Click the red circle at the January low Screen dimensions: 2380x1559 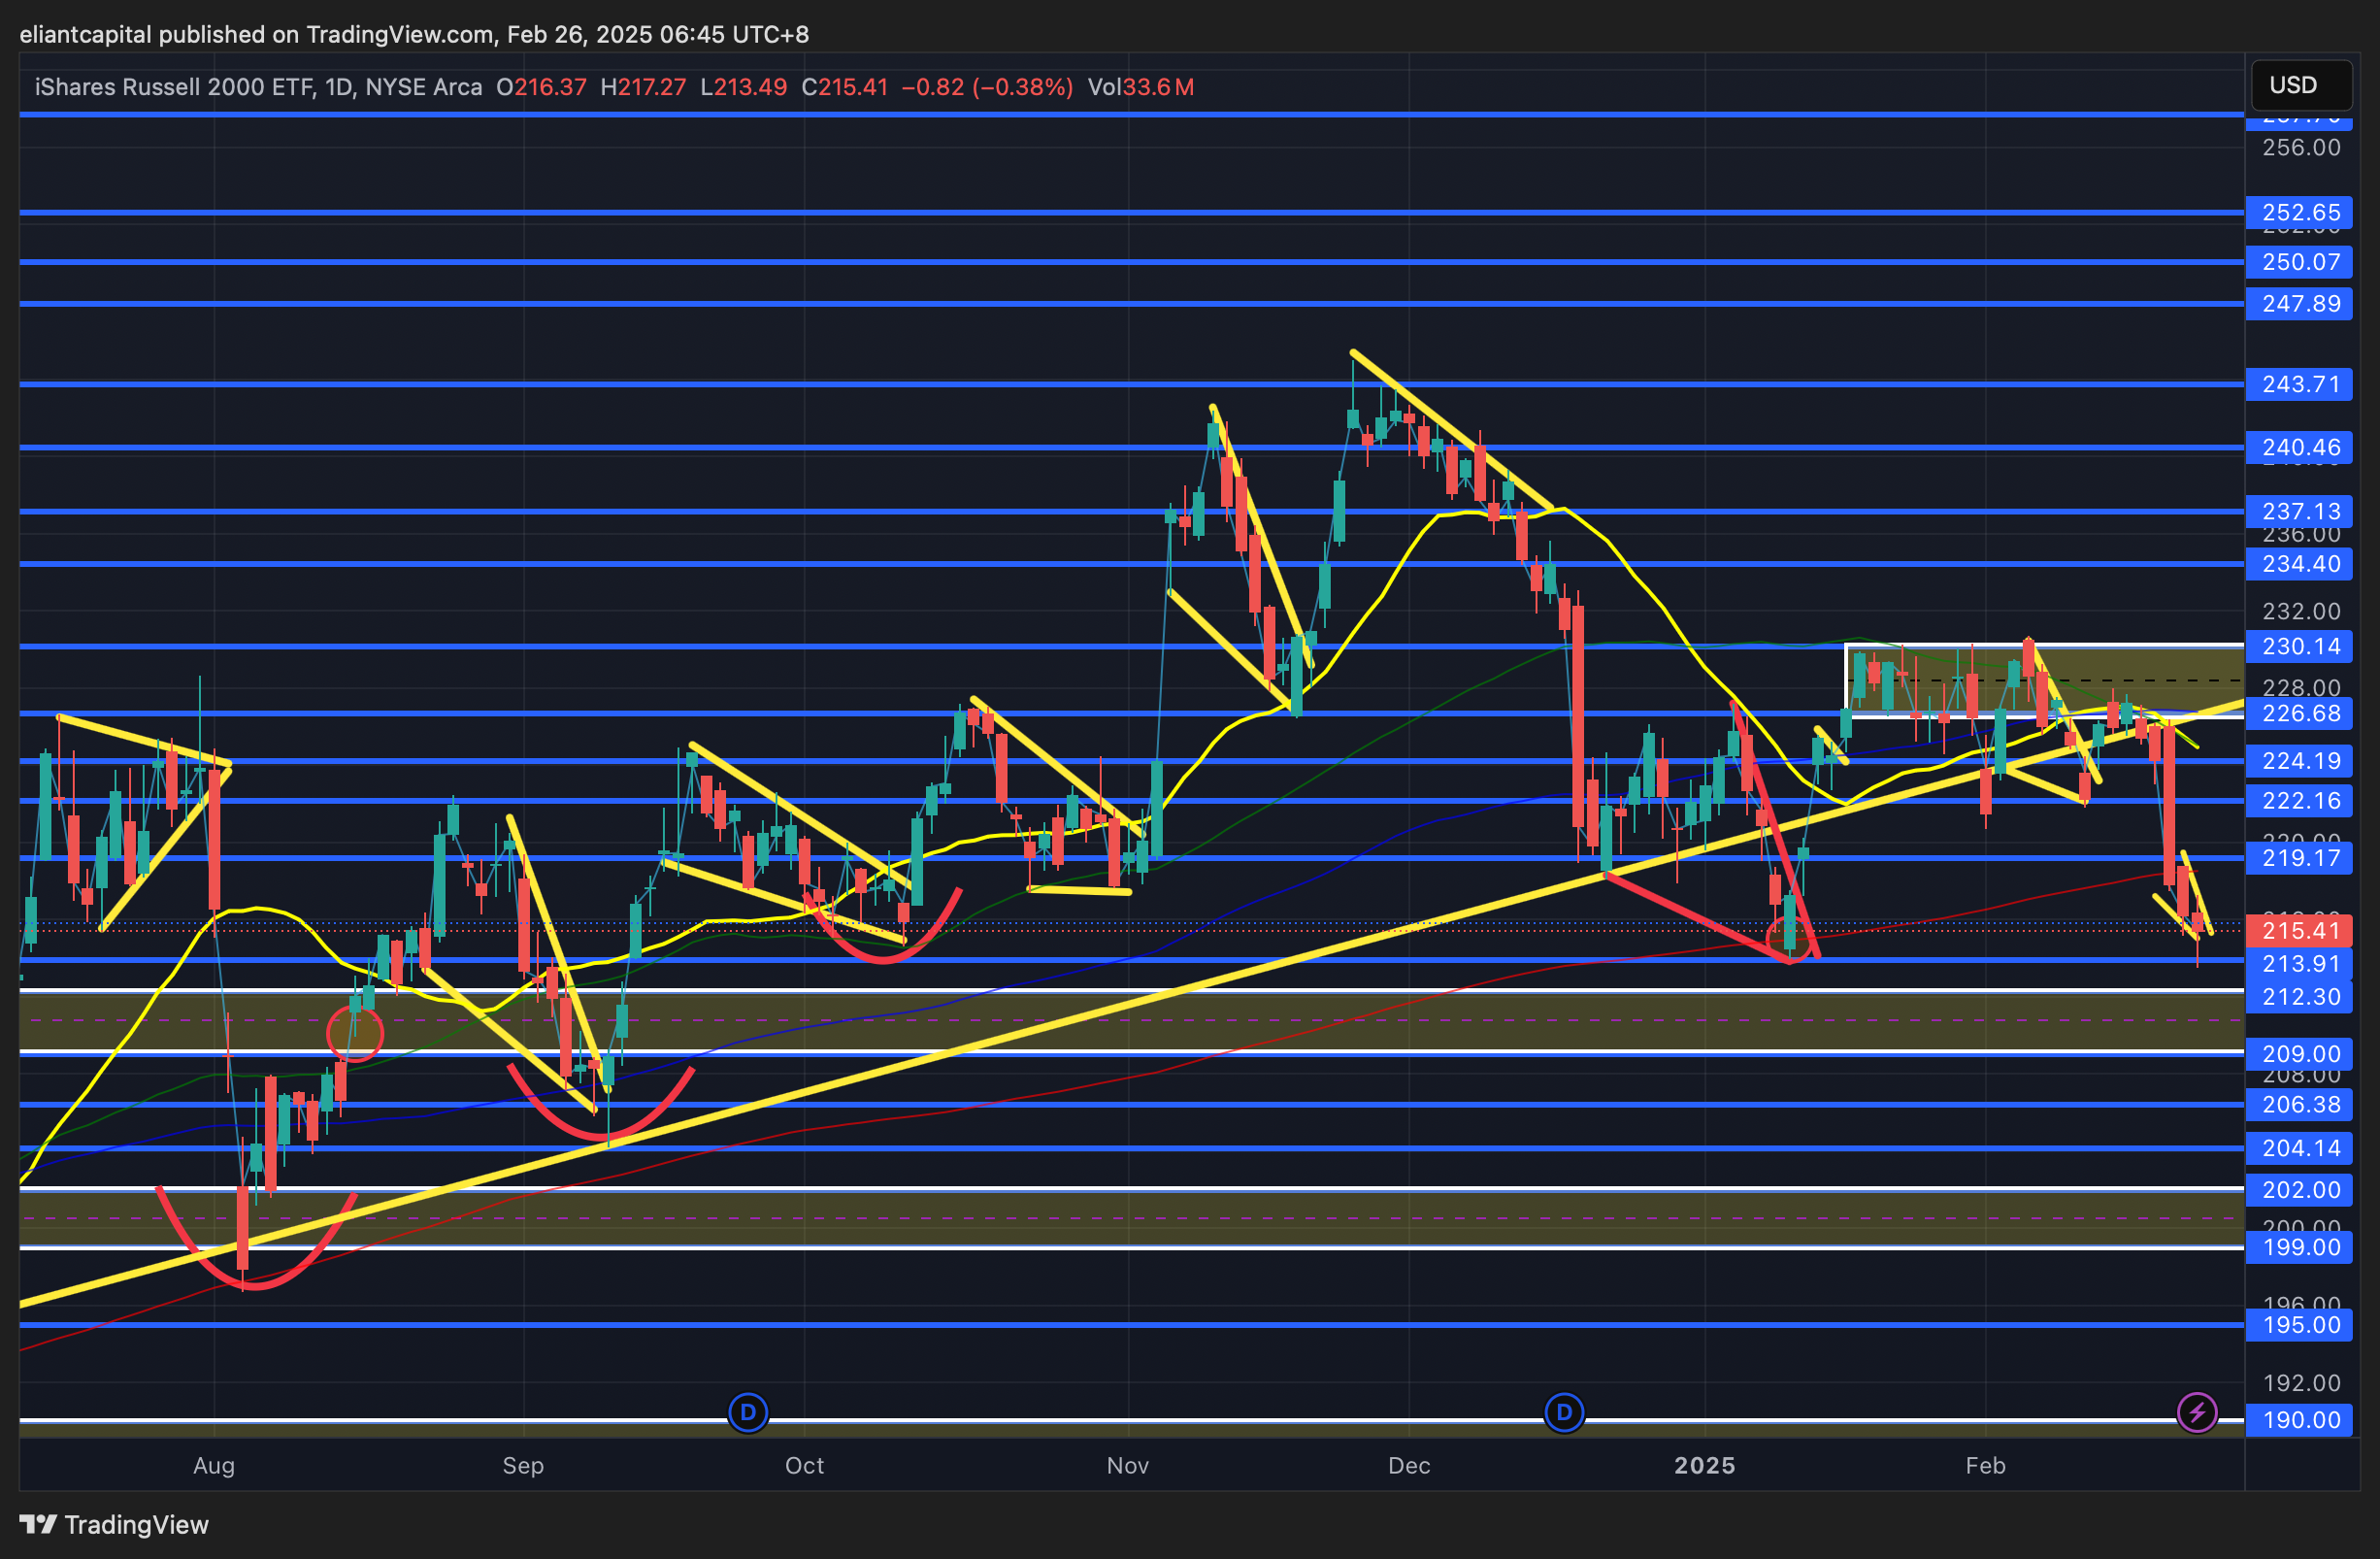1789,939
